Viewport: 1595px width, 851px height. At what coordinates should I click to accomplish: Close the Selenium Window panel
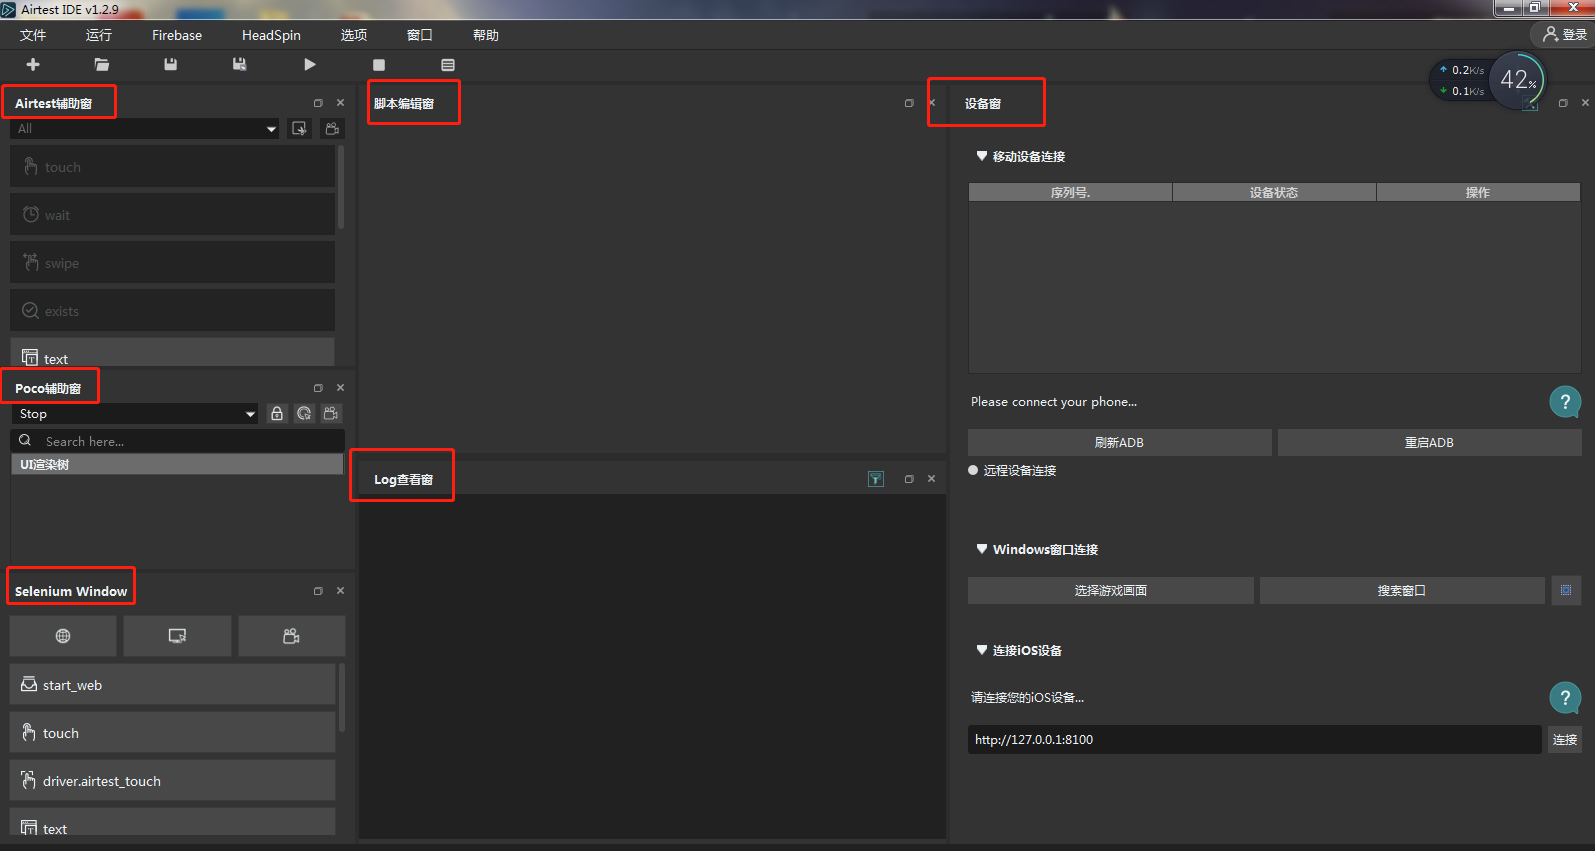(340, 591)
